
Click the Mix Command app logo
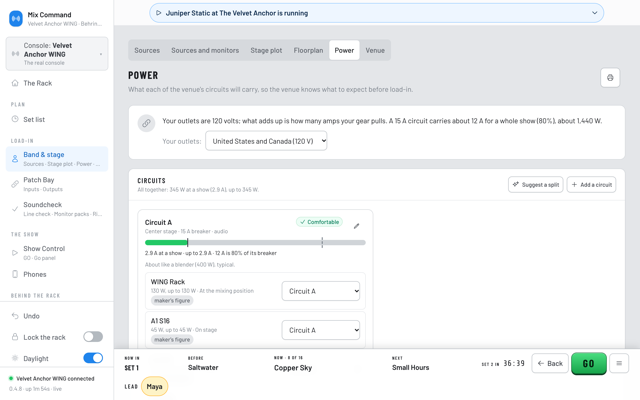point(16,18)
